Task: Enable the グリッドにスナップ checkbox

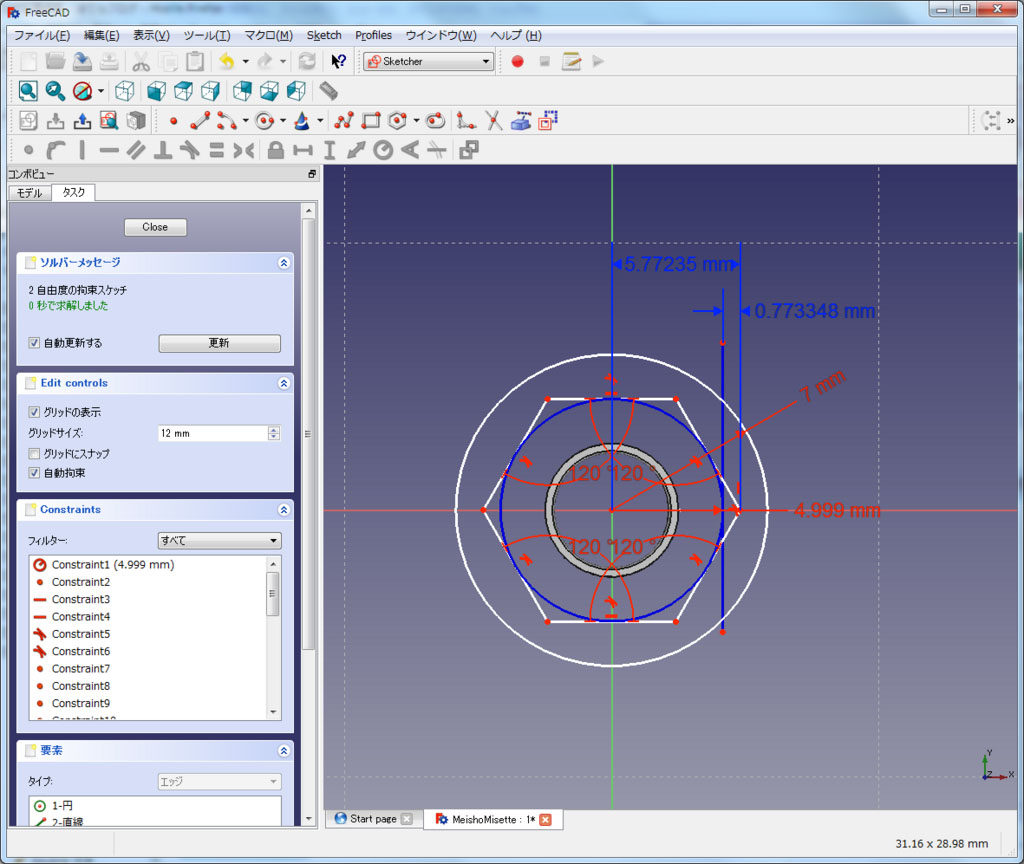Action: 35,454
